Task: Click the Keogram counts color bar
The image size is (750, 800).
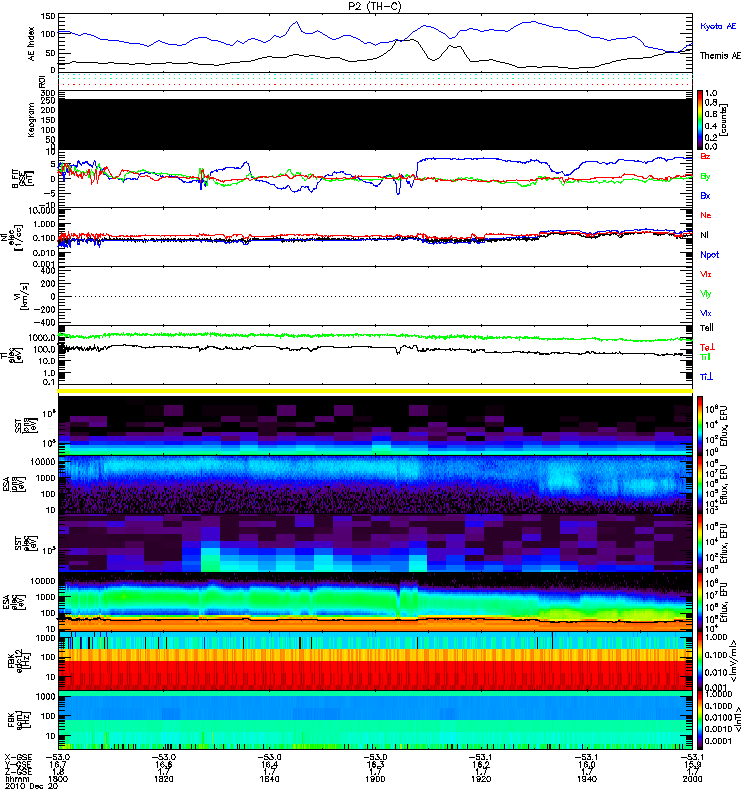Action: pyautogui.click(x=700, y=120)
